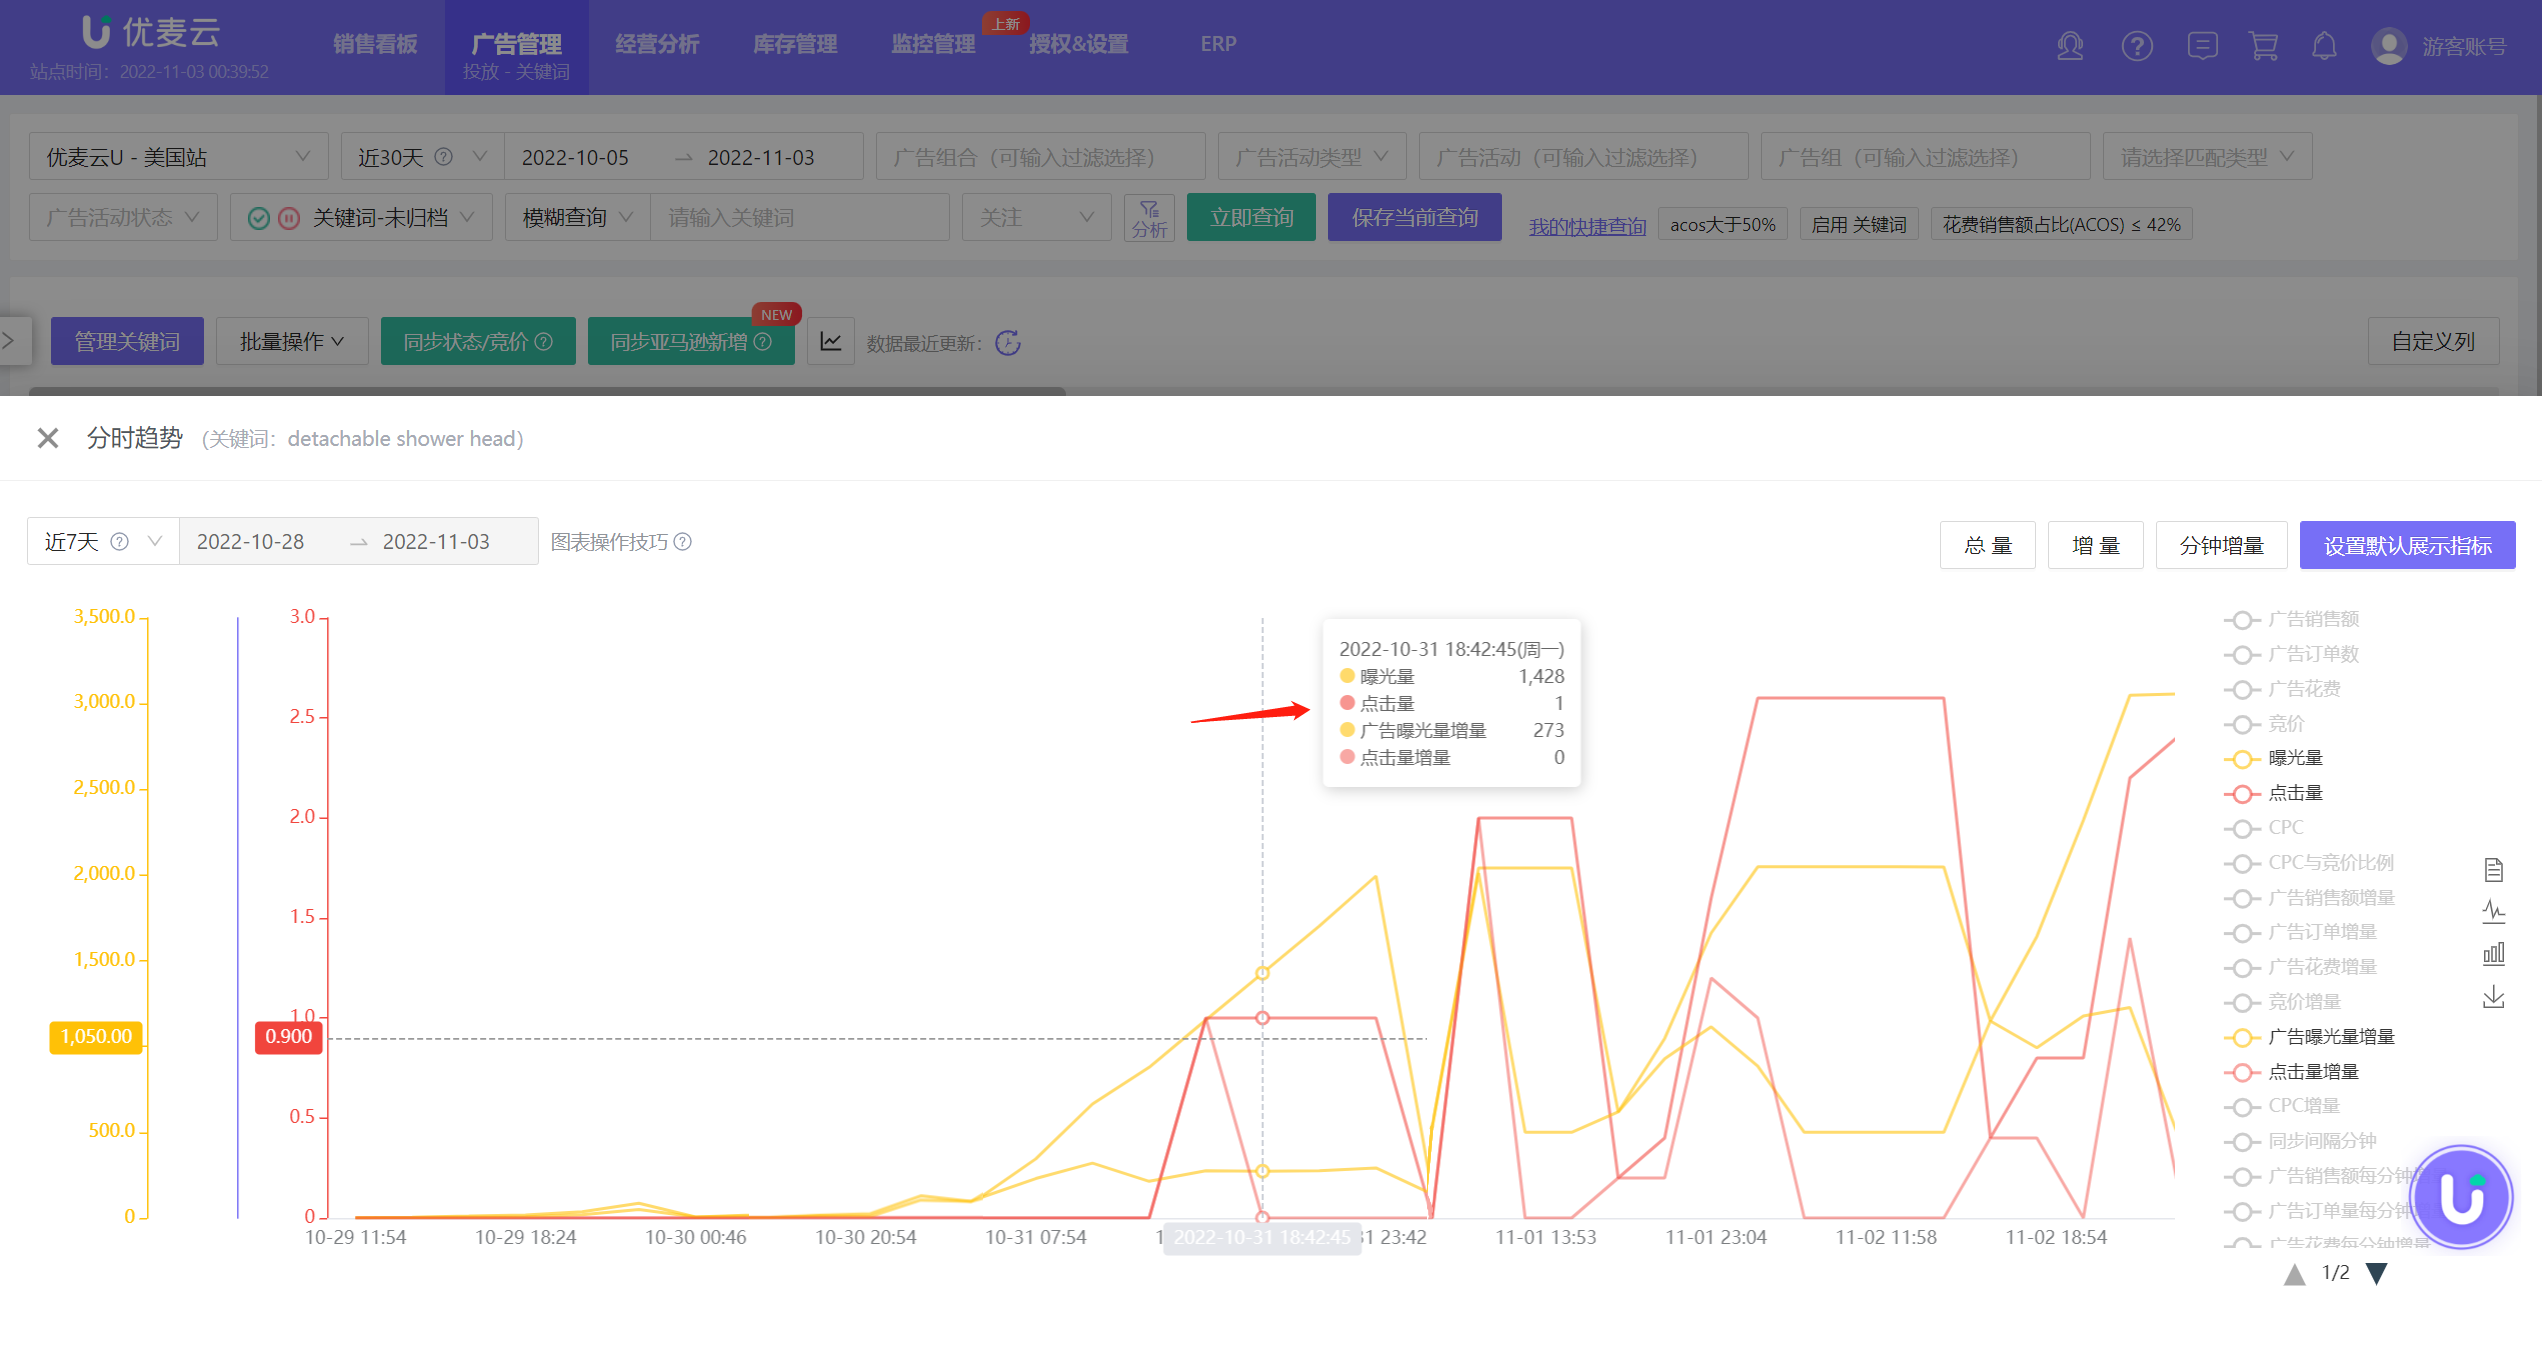The height and width of the screenshot is (1363, 2542).
Task: Switch chart to bar type icon
Action: pyautogui.click(x=2493, y=954)
